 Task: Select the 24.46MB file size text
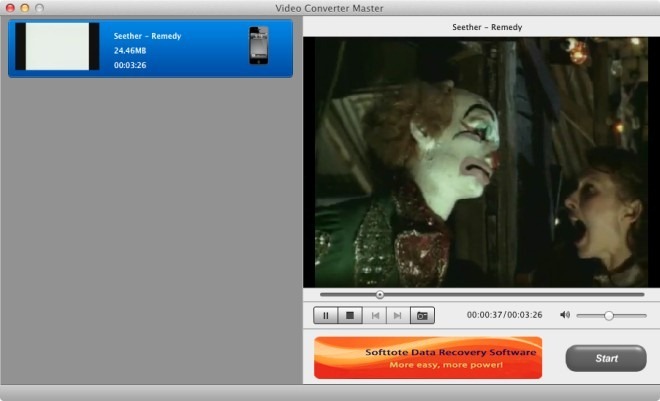coord(130,50)
